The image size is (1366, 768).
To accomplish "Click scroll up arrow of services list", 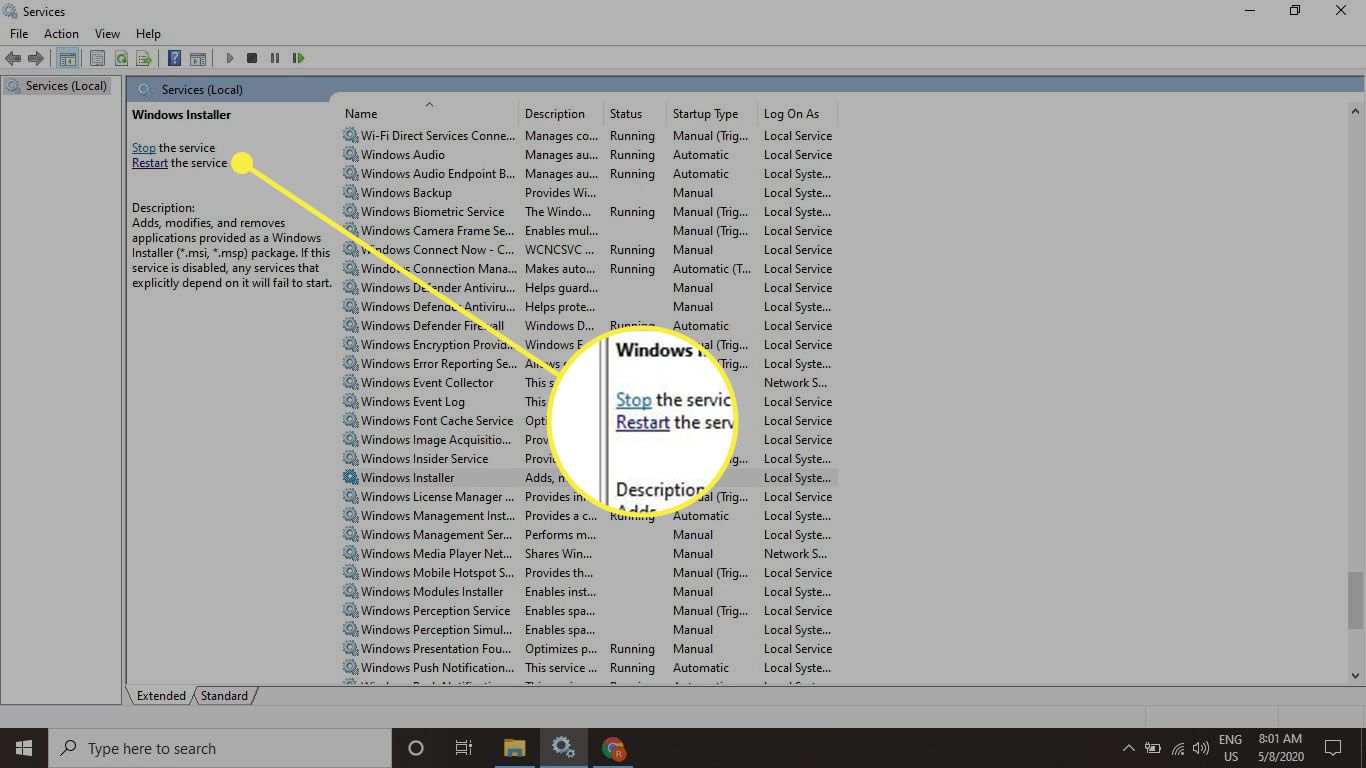I will pos(1356,113).
